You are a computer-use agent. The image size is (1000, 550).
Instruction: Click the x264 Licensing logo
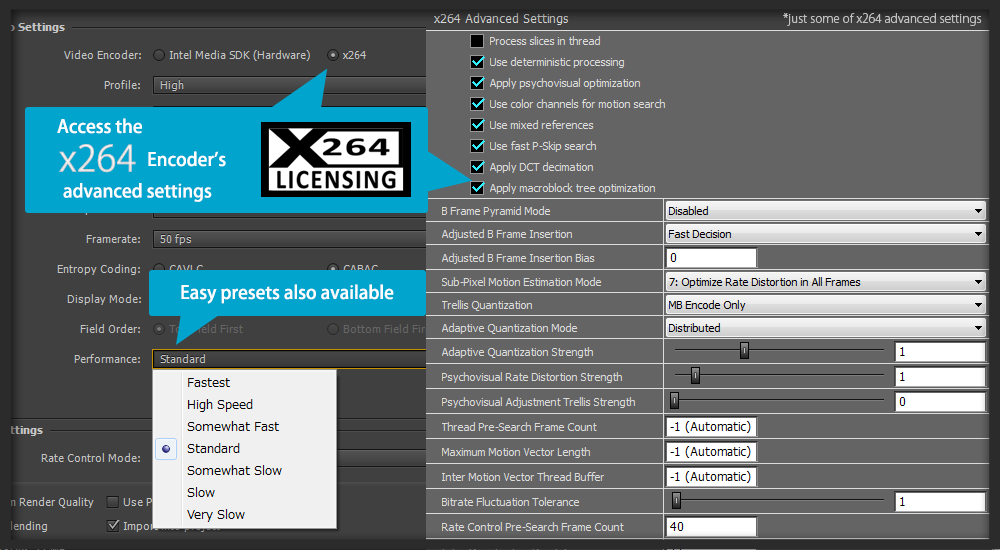336,159
